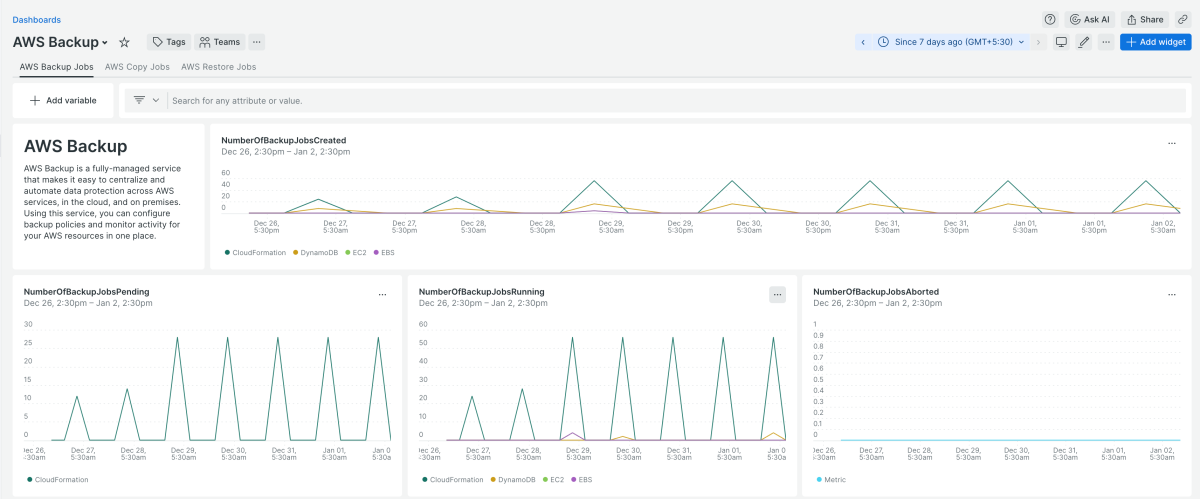Image resolution: width=1200 pixels, height=499 pixels.
Task: Open the NumberOfBackupJobsCreated widget menu
Action: tap(1172, 143)
